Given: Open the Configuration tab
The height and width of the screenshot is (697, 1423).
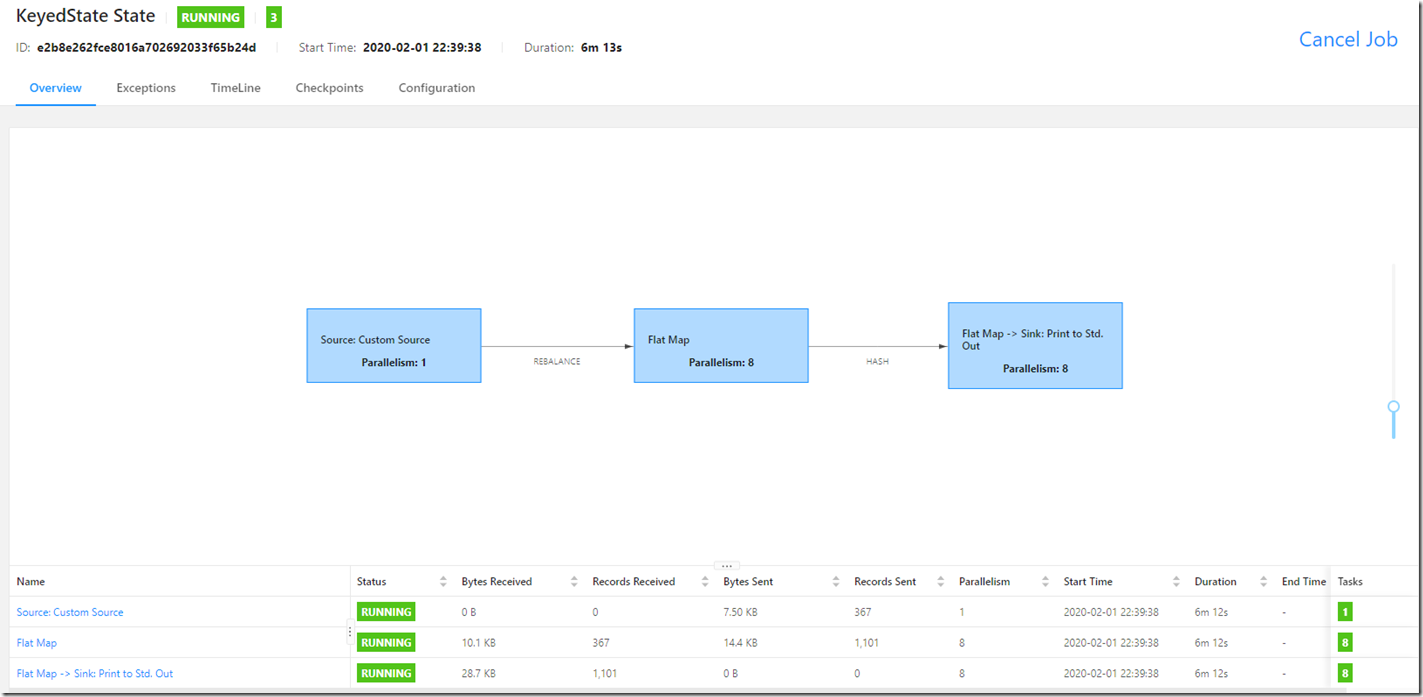Looking at the screenshot, I should (437, 88).
